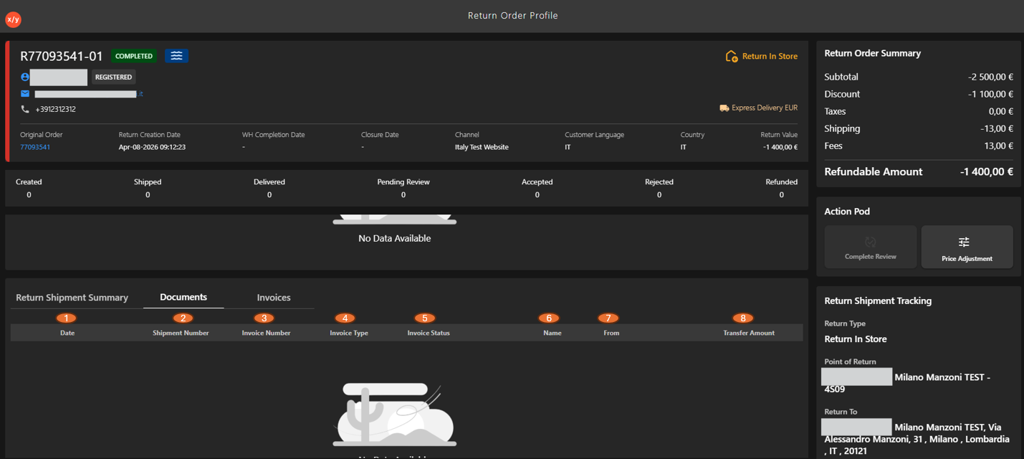
Task: Click the Taxes amount 0,00 €
Action: coord(1001,111)
